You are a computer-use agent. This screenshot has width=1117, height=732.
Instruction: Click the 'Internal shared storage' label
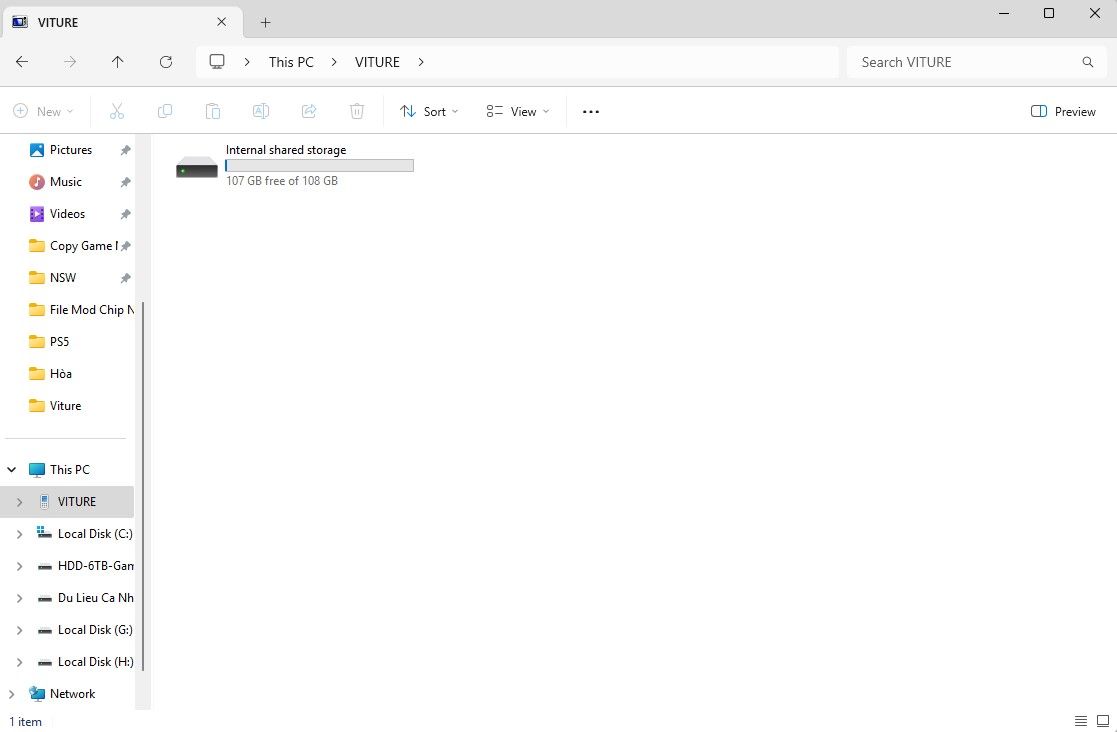click(x=286, y=150)
